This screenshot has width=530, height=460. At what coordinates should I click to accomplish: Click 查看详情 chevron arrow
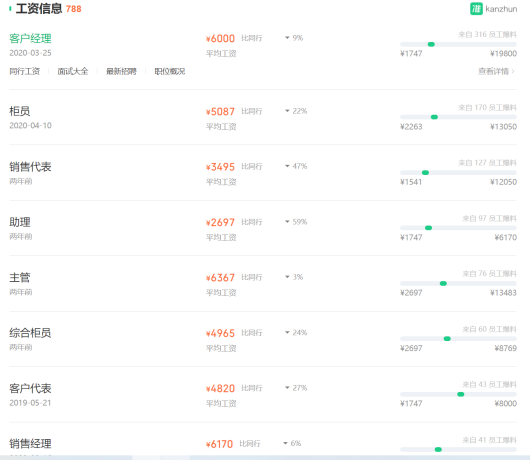pos(513,71)
